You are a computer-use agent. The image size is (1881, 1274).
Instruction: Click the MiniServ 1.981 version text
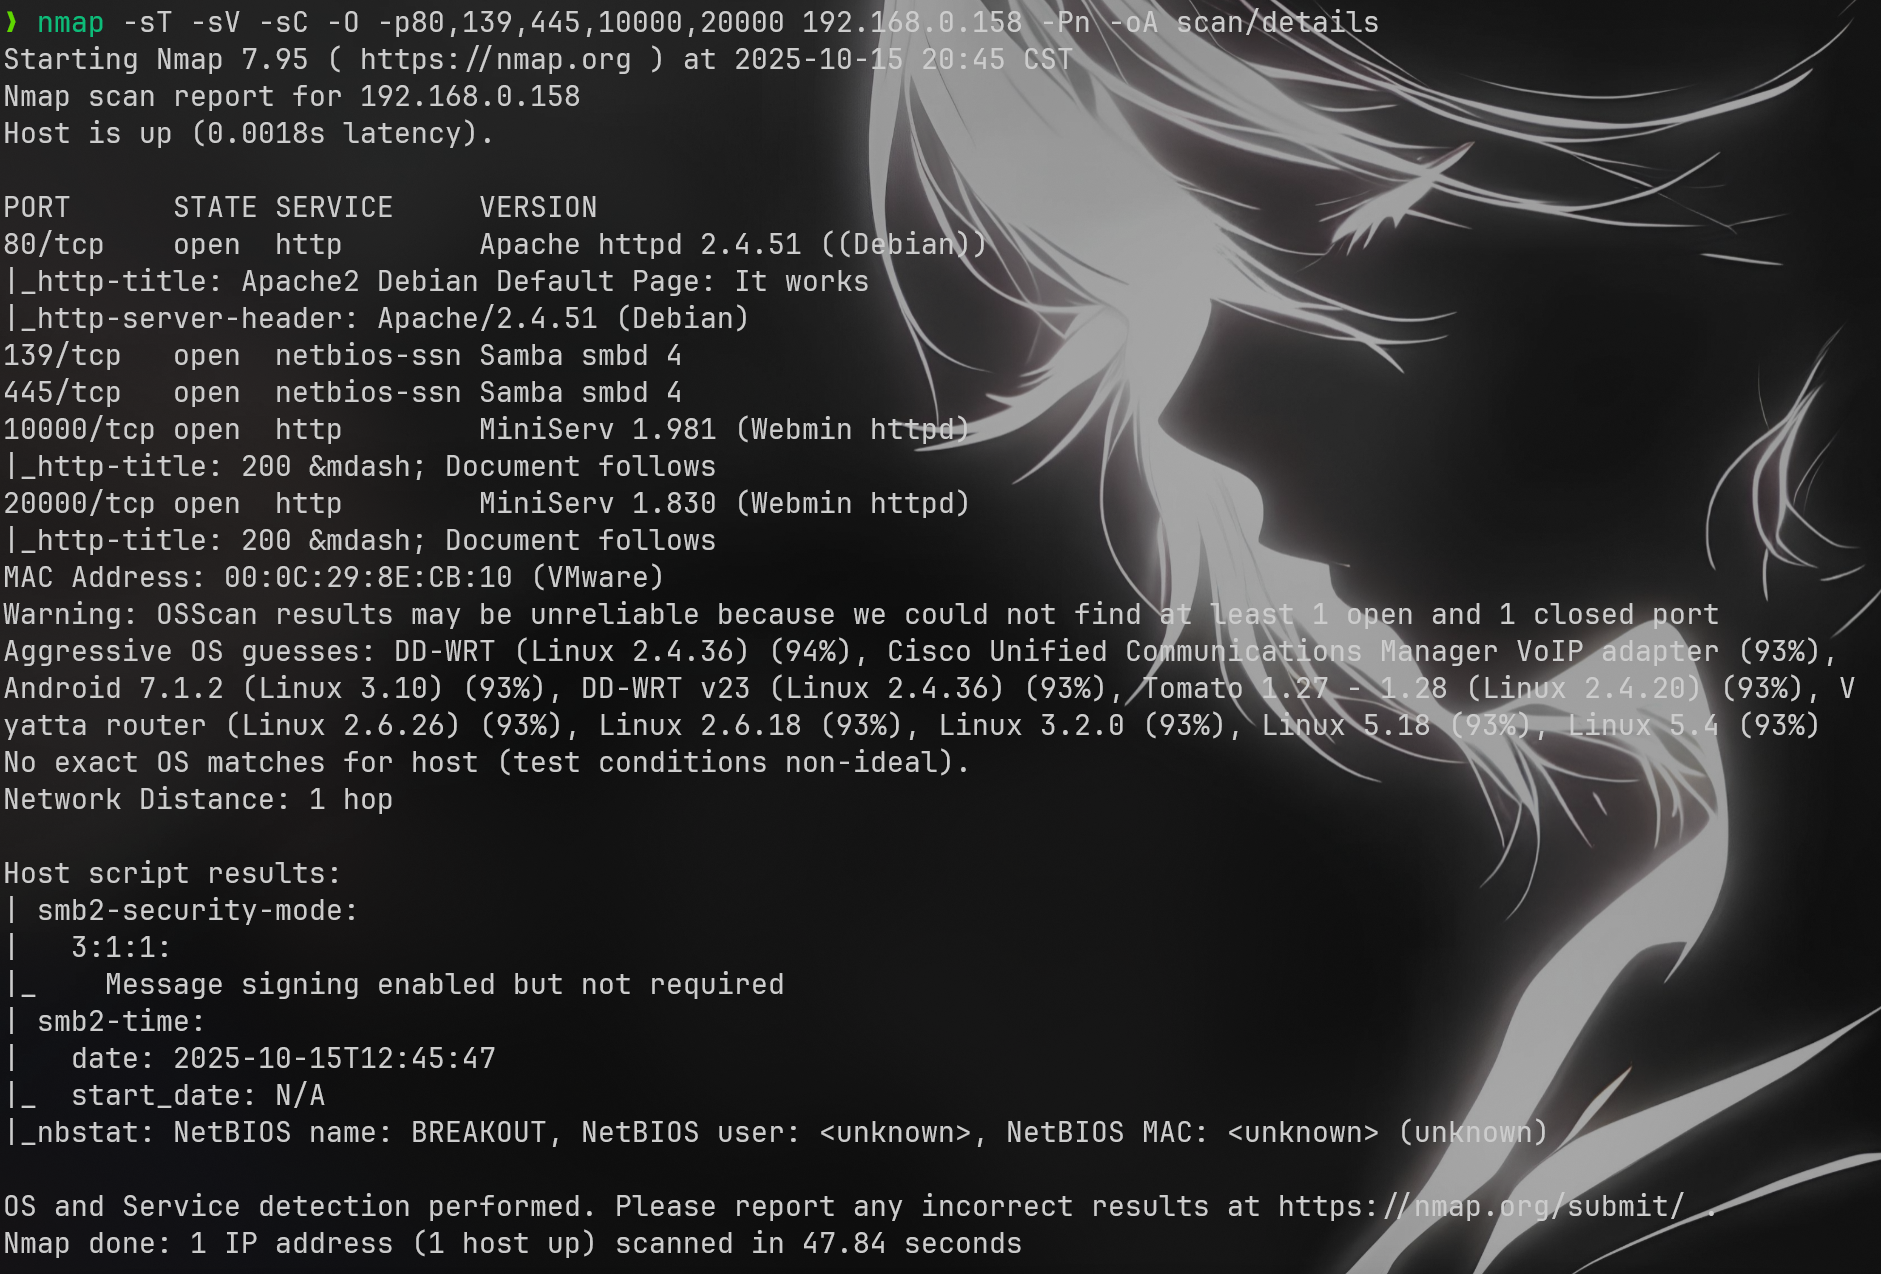coord(598,430)
